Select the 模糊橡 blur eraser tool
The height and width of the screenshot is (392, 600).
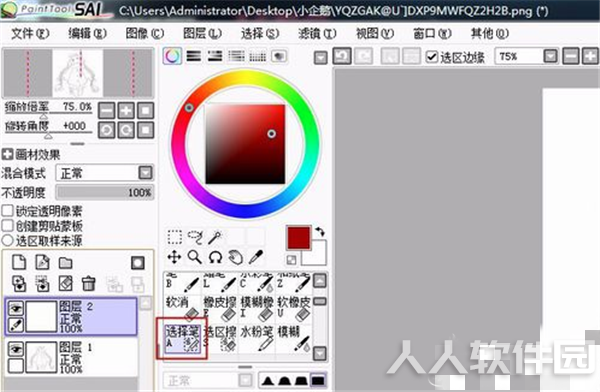point(256,309)
